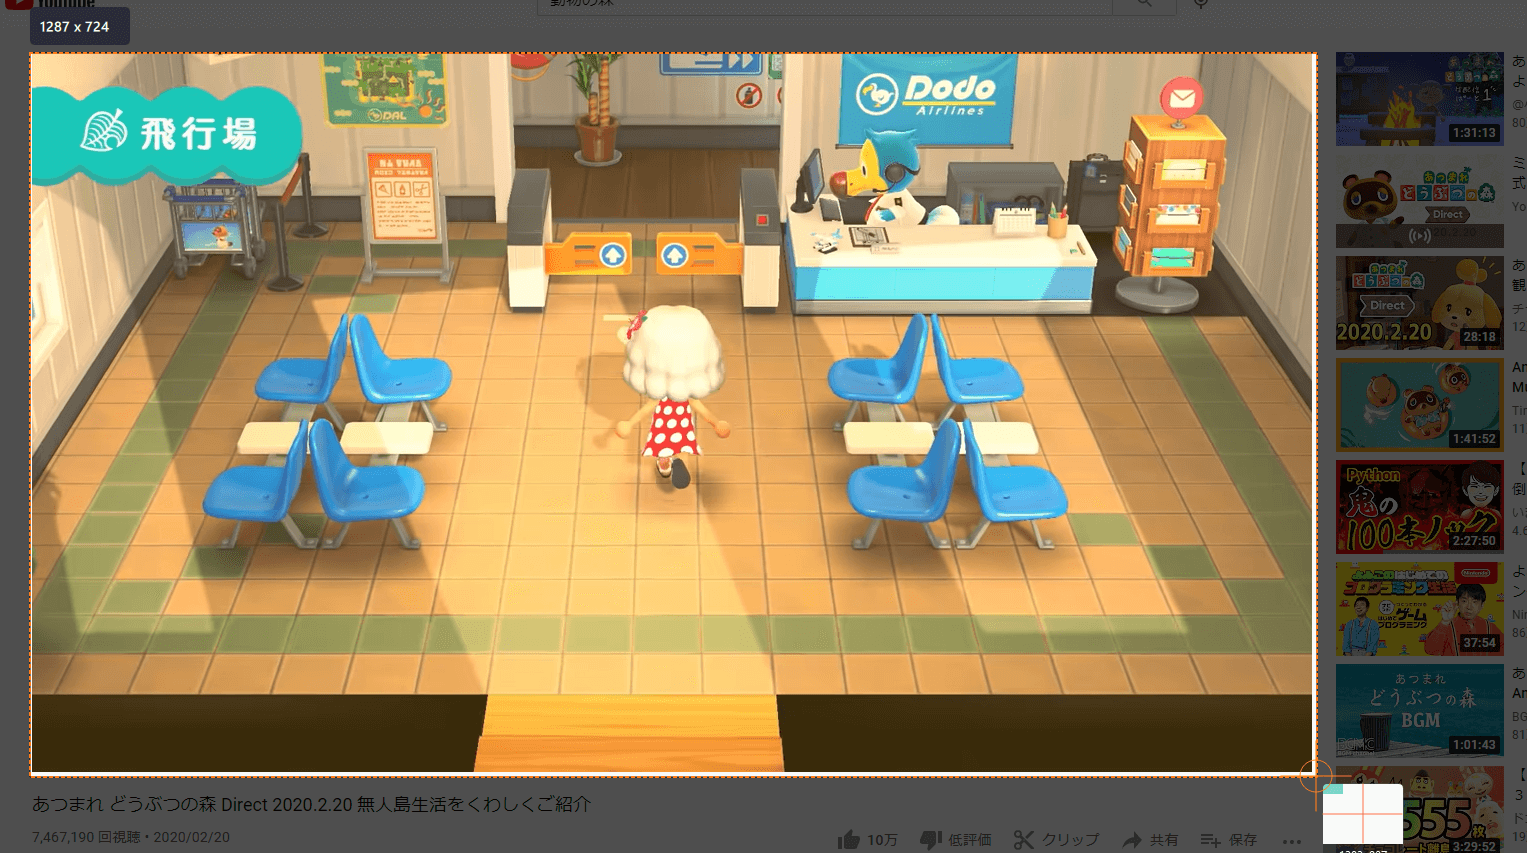Open the どうぶつの森 BGM thumbnail, 1:01:43

1419,711
